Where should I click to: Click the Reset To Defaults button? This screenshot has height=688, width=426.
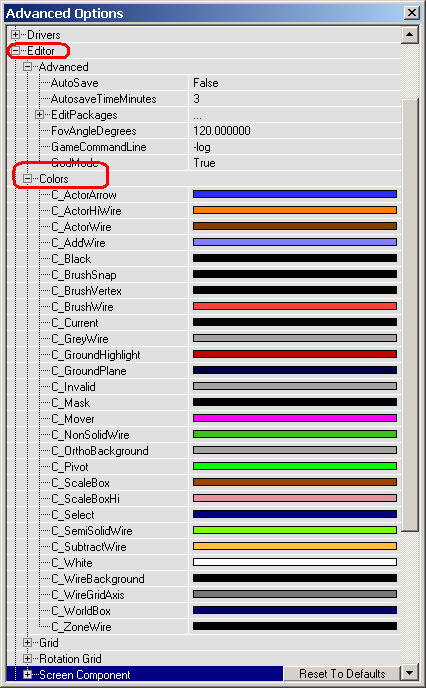(342, 674)
